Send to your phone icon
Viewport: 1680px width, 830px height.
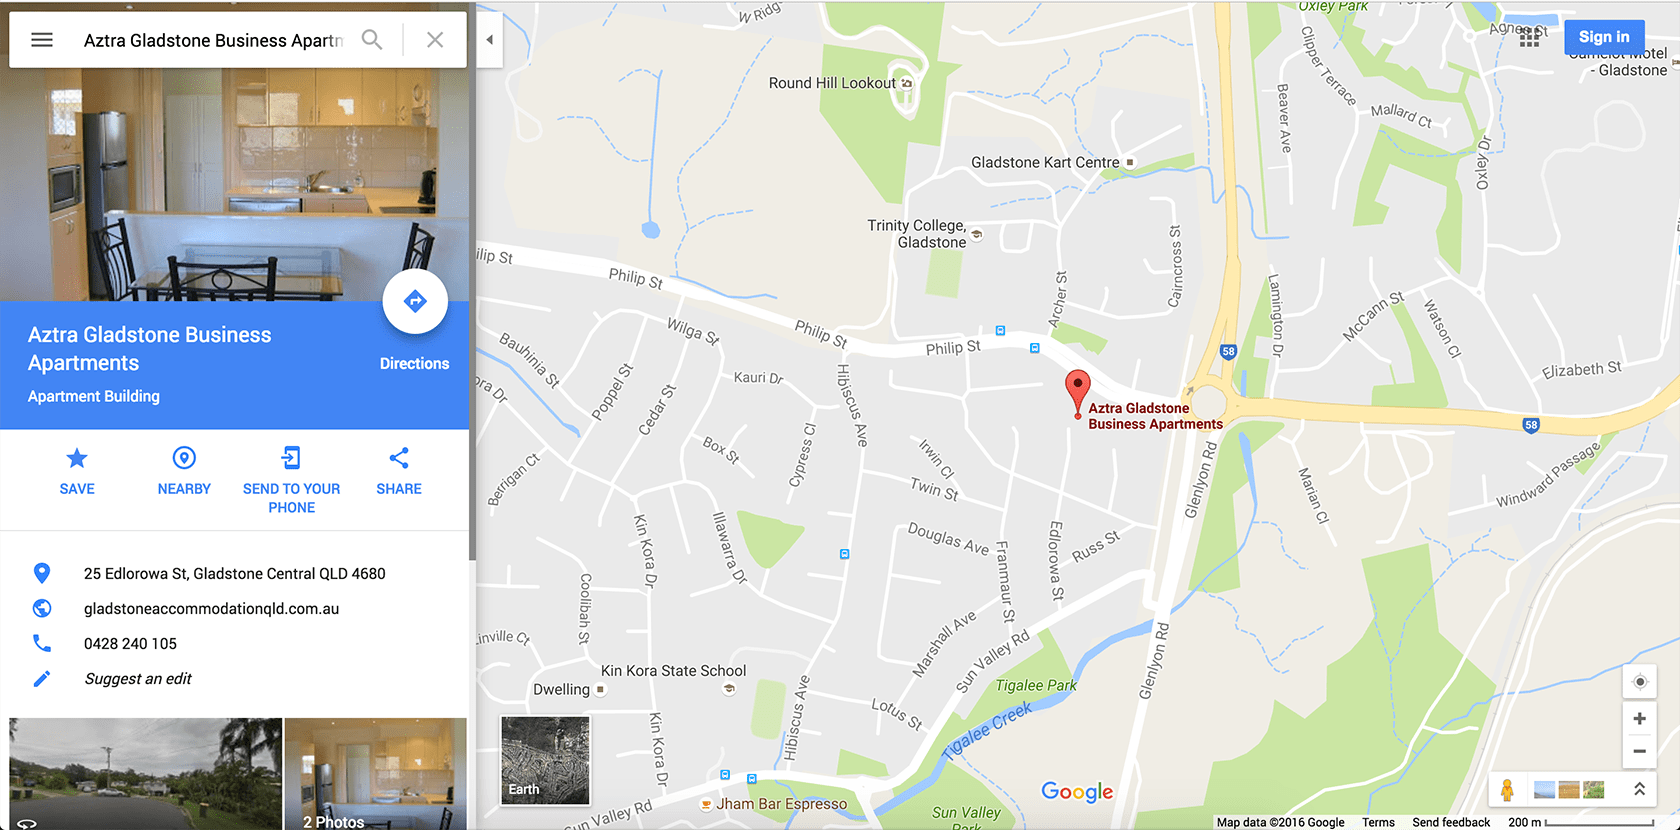pos(291,458)
